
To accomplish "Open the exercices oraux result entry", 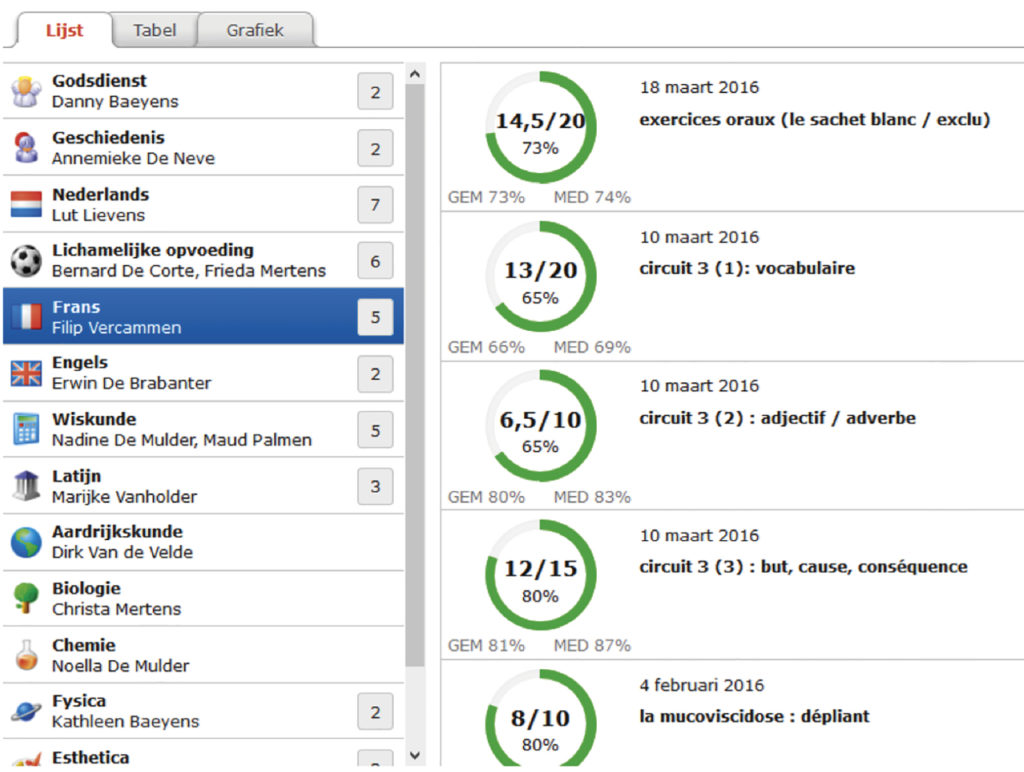I will point(814,120).
